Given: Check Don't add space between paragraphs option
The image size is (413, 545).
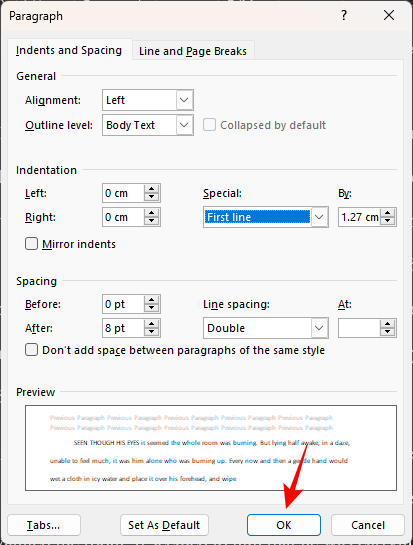Looking at the screenshot, I should click(32, 350).
